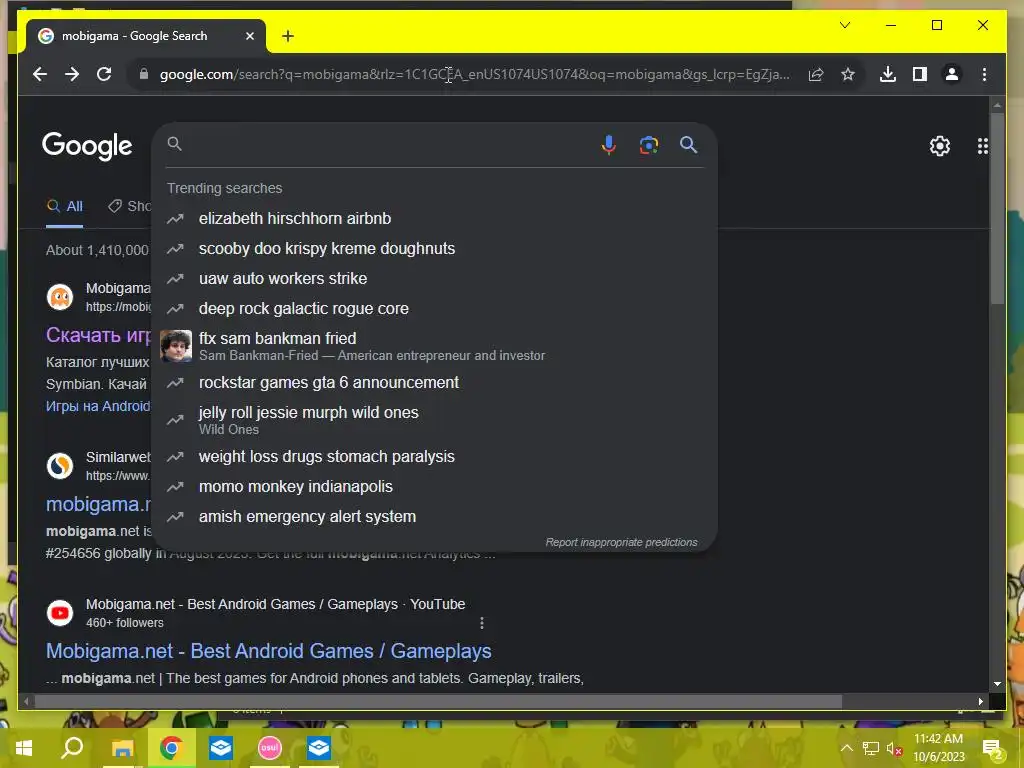Click the browser back arrow
This screenshot has height=768, width=1024.
tap(40, 74)
